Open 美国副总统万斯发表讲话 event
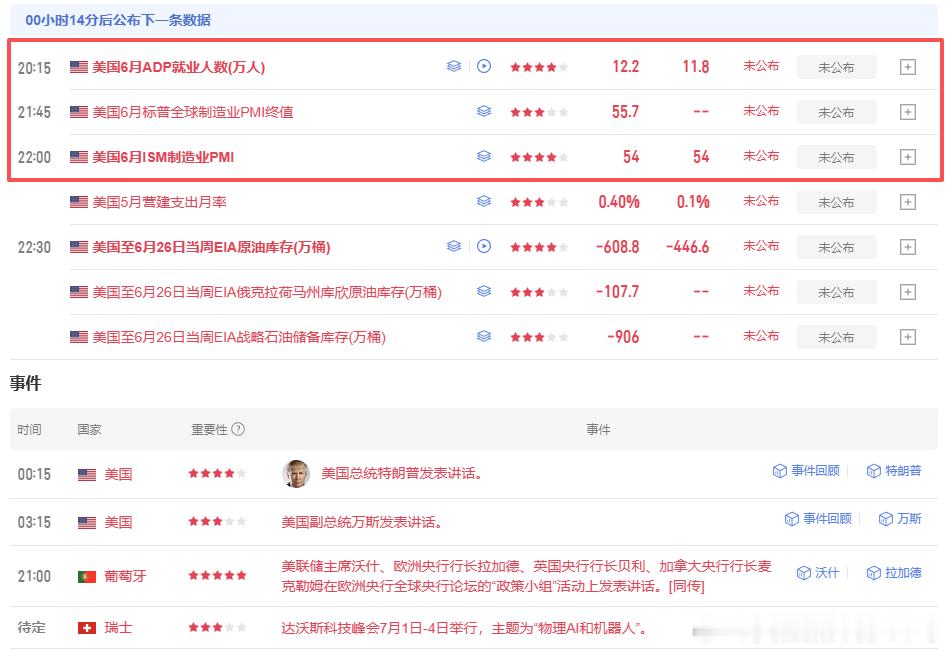 pyautogui.click(x=362, y=522)
